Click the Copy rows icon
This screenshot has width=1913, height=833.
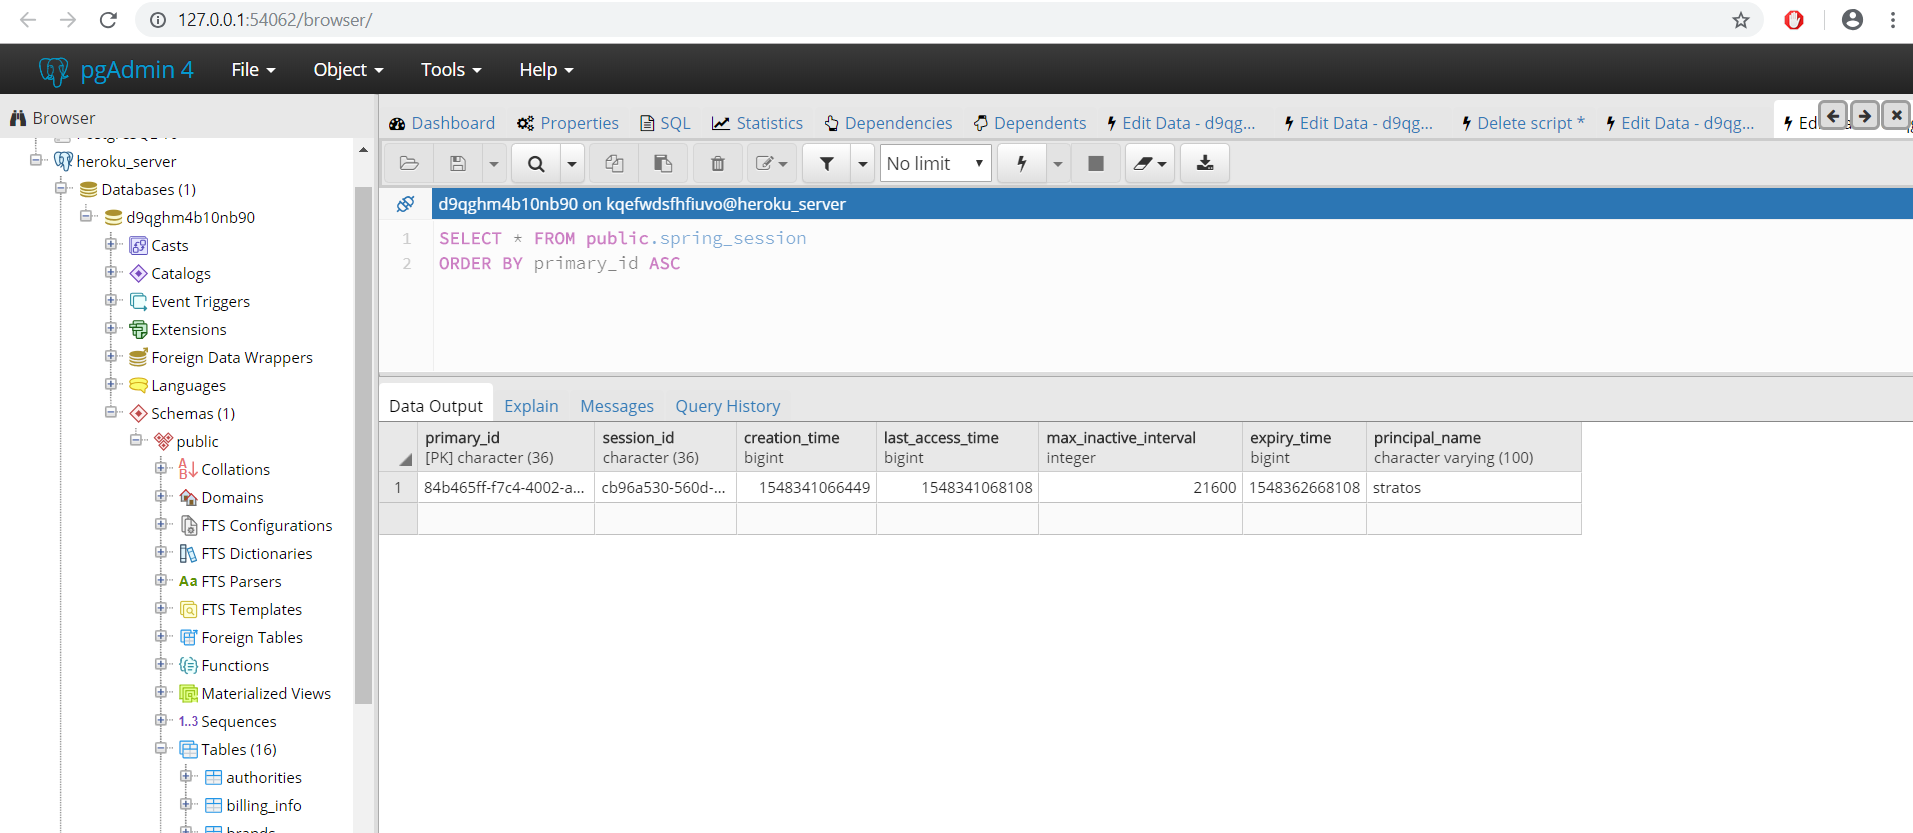pyautogui.click(x=614, y=163)
